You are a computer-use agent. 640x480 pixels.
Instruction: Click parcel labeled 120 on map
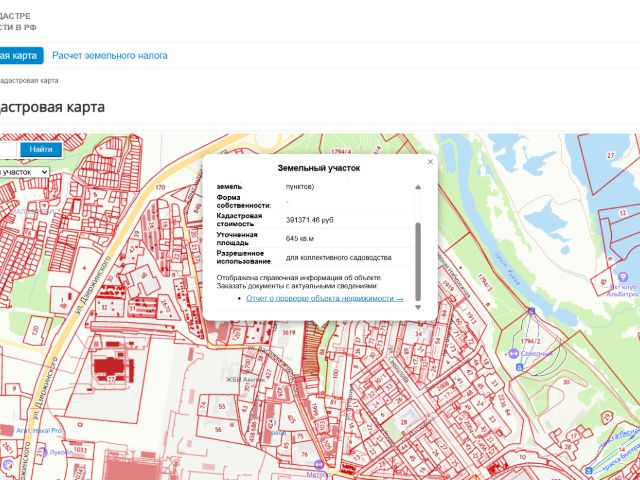pos(35,329)
